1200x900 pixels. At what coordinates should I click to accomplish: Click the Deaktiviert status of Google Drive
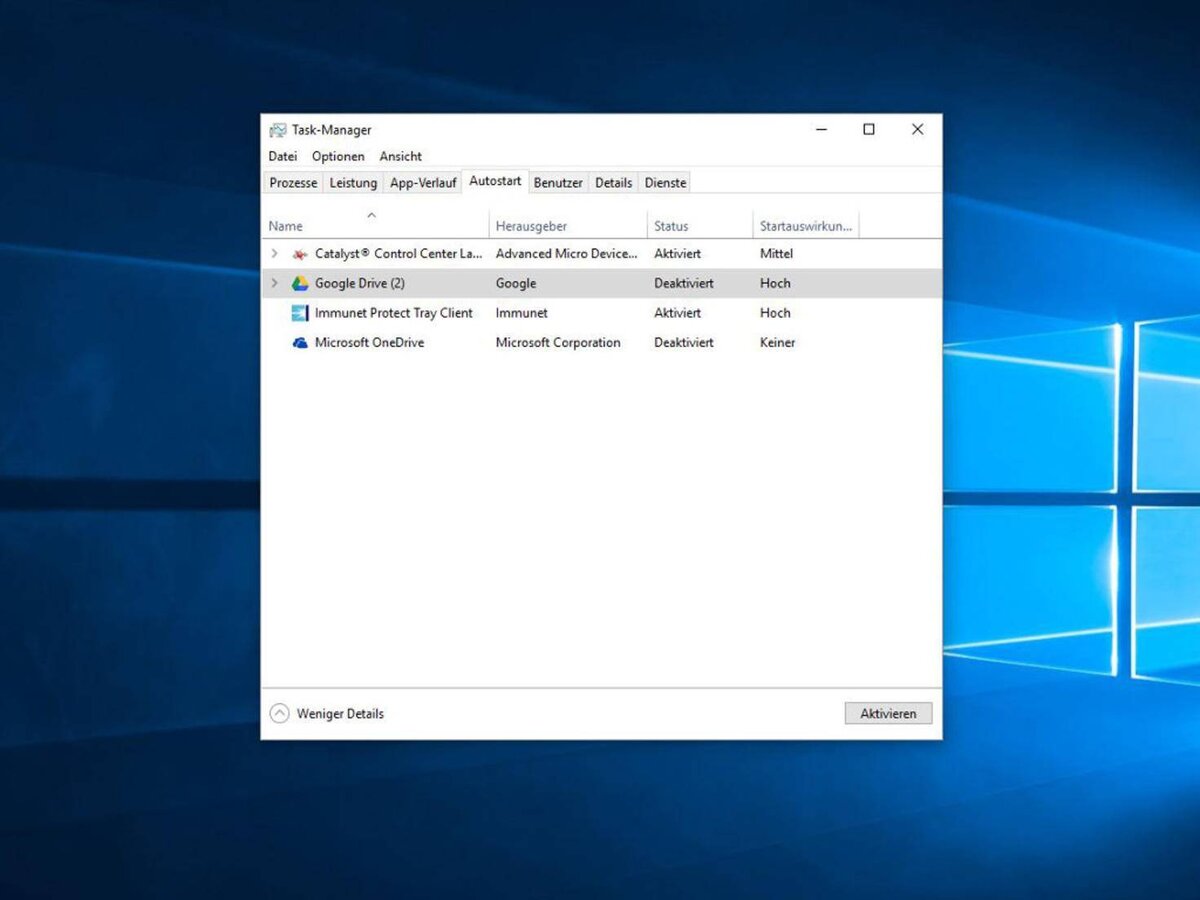pyautogui.click(x=684, y=284)
